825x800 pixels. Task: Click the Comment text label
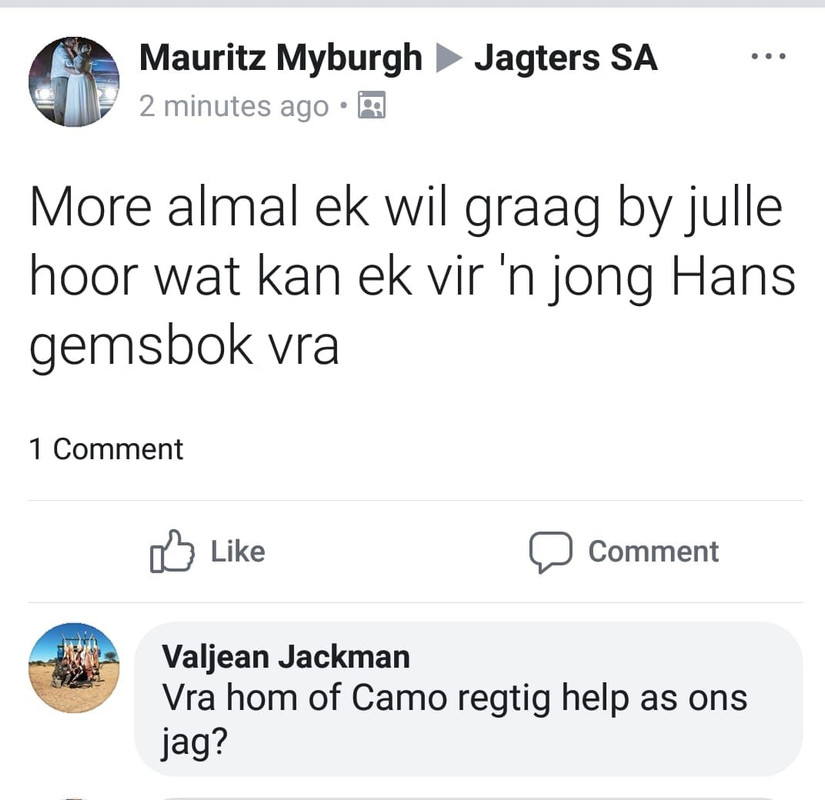(x=653, y=552)
